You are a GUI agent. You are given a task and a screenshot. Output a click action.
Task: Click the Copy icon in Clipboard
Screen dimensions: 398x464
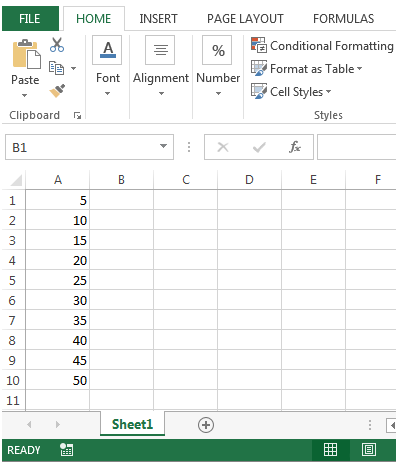pos(57,68)
